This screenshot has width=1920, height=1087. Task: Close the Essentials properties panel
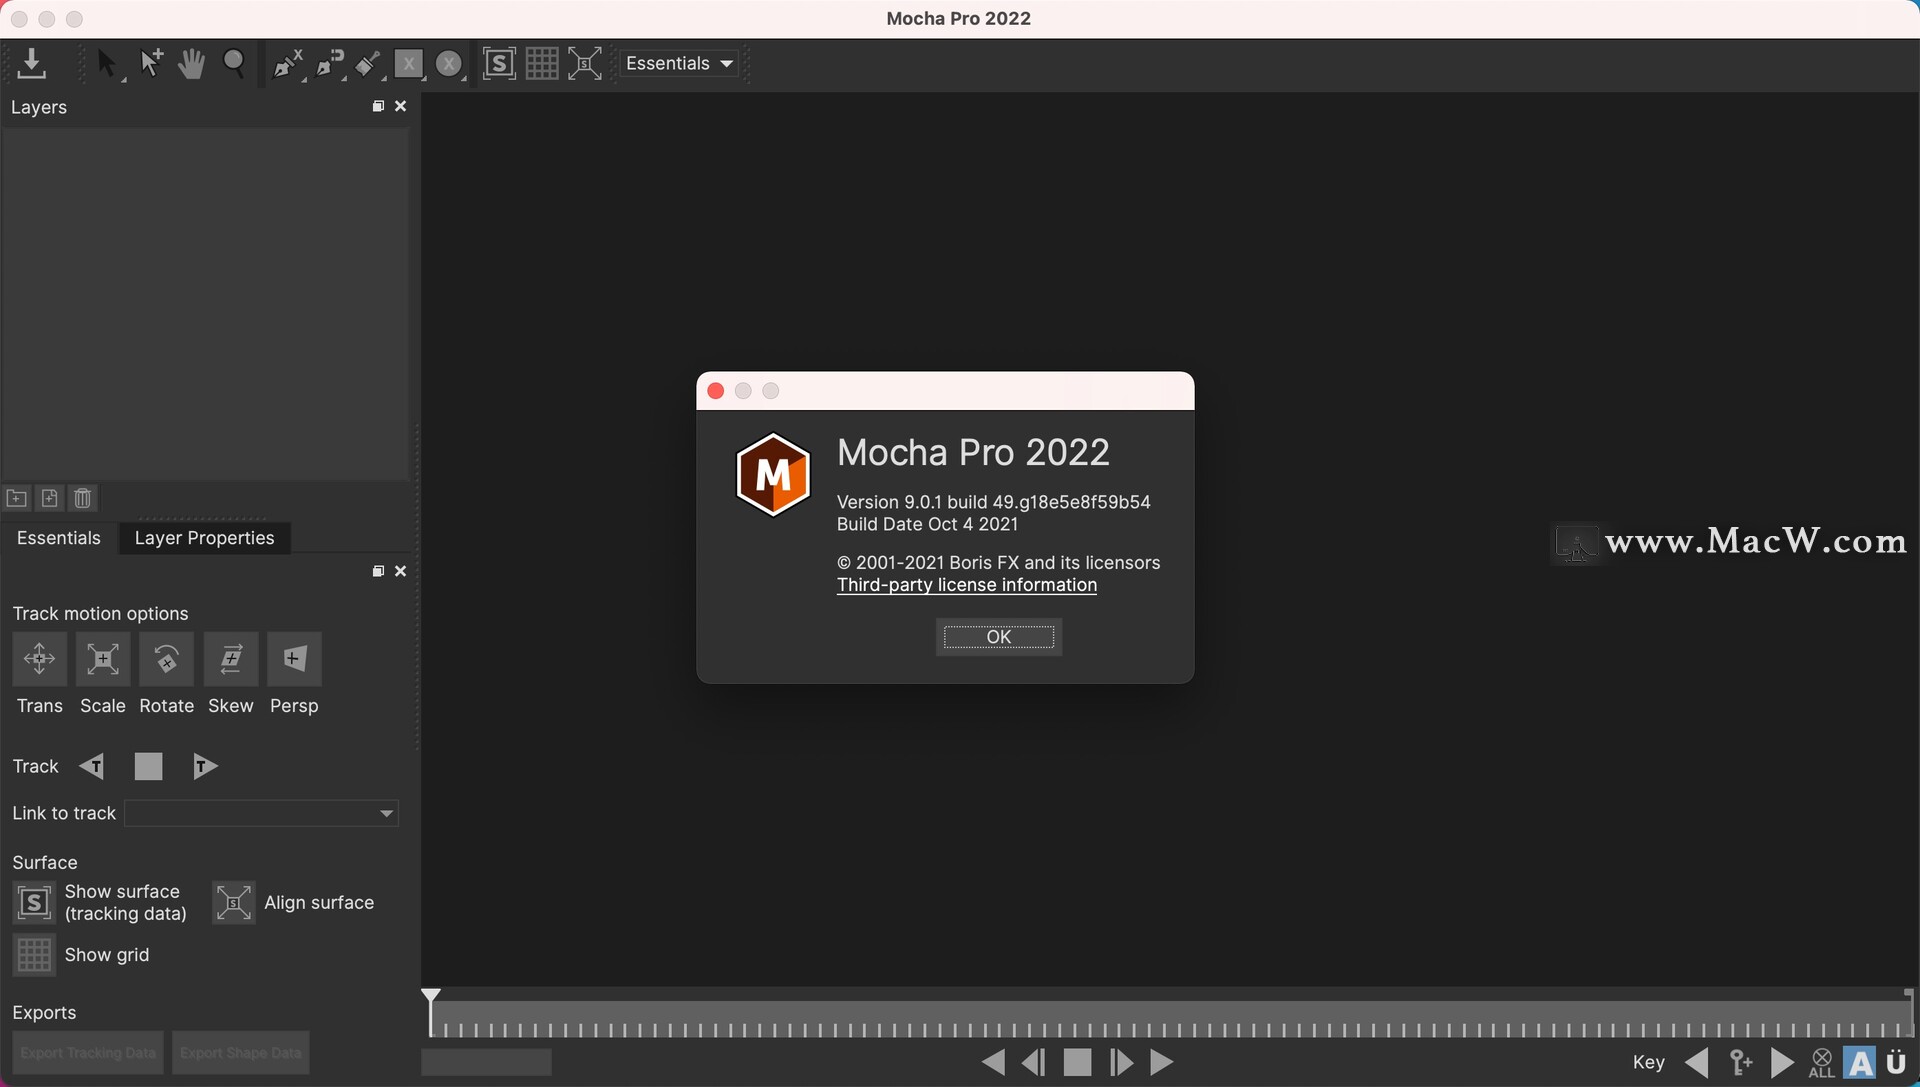pos(401,571)
